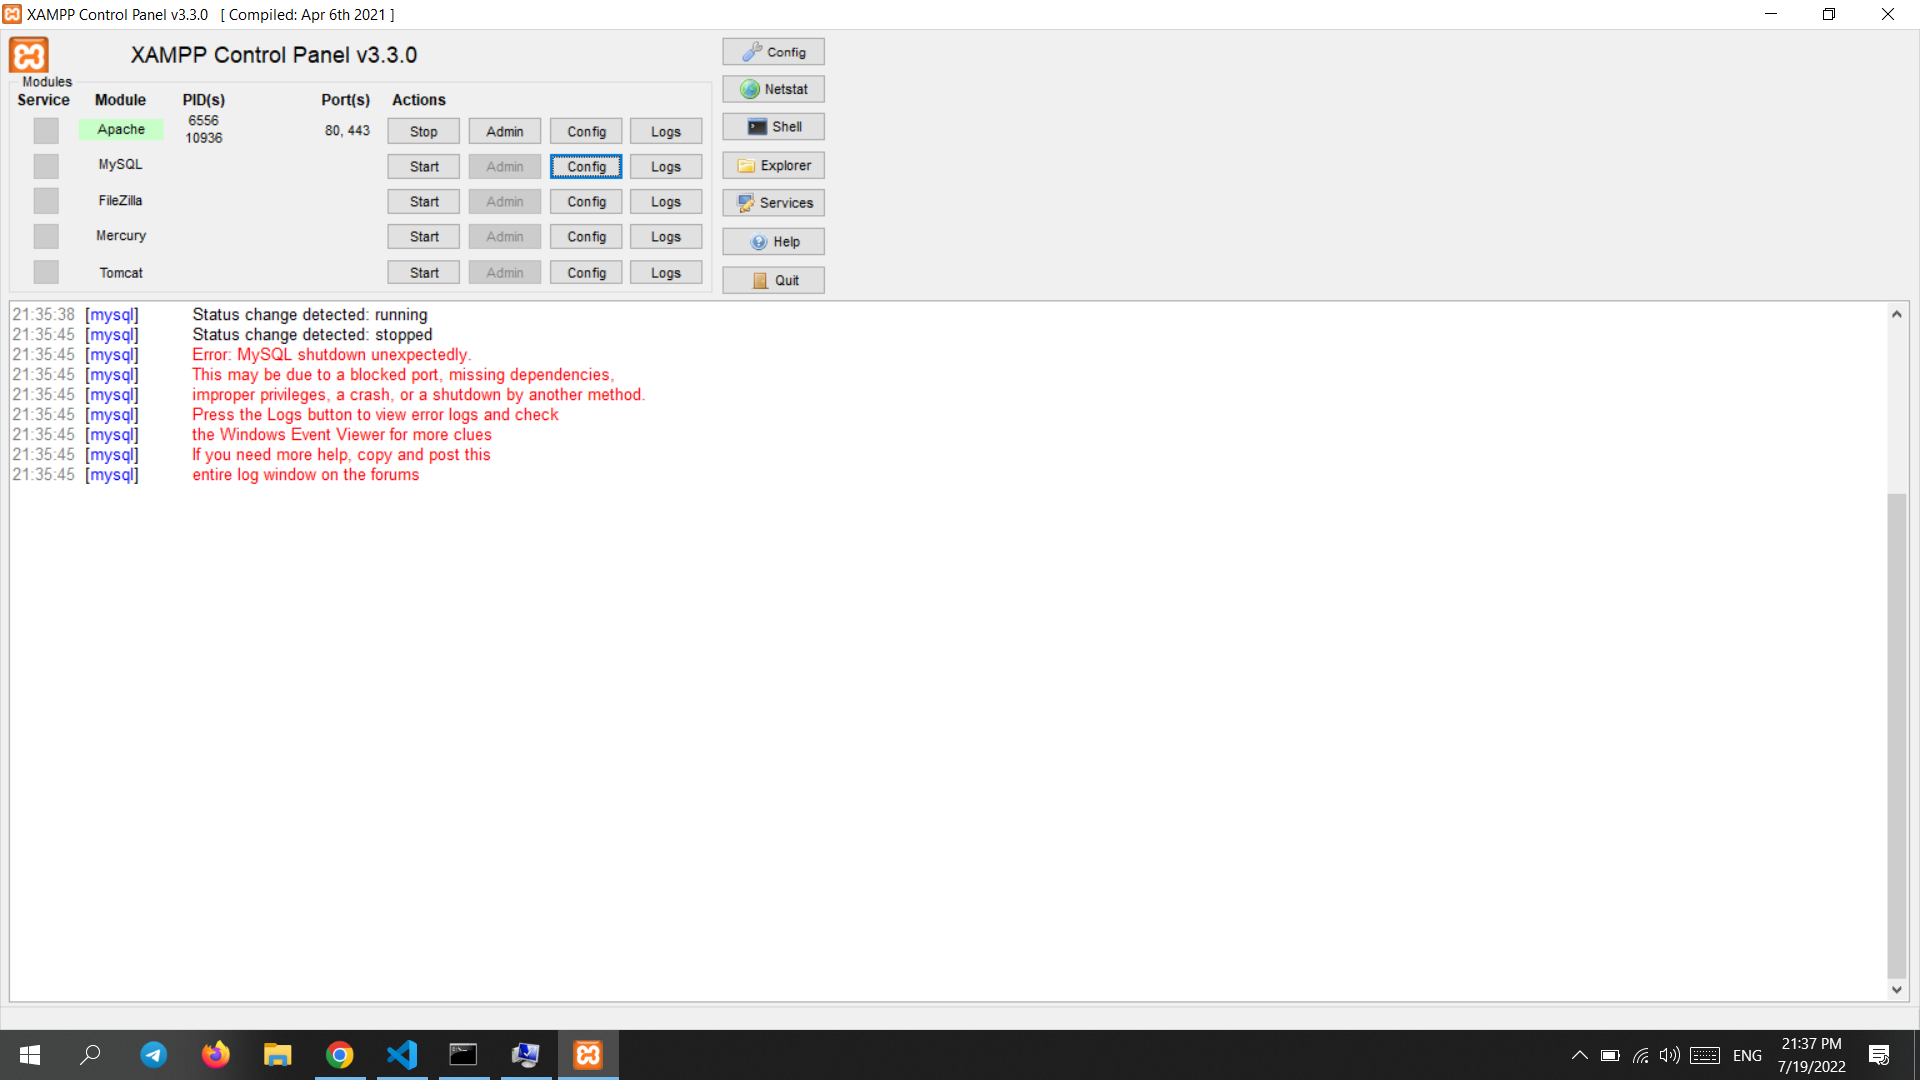1920x1080 pixels.
Task: Open Telegram from the taskbar
Action: 153,1055
